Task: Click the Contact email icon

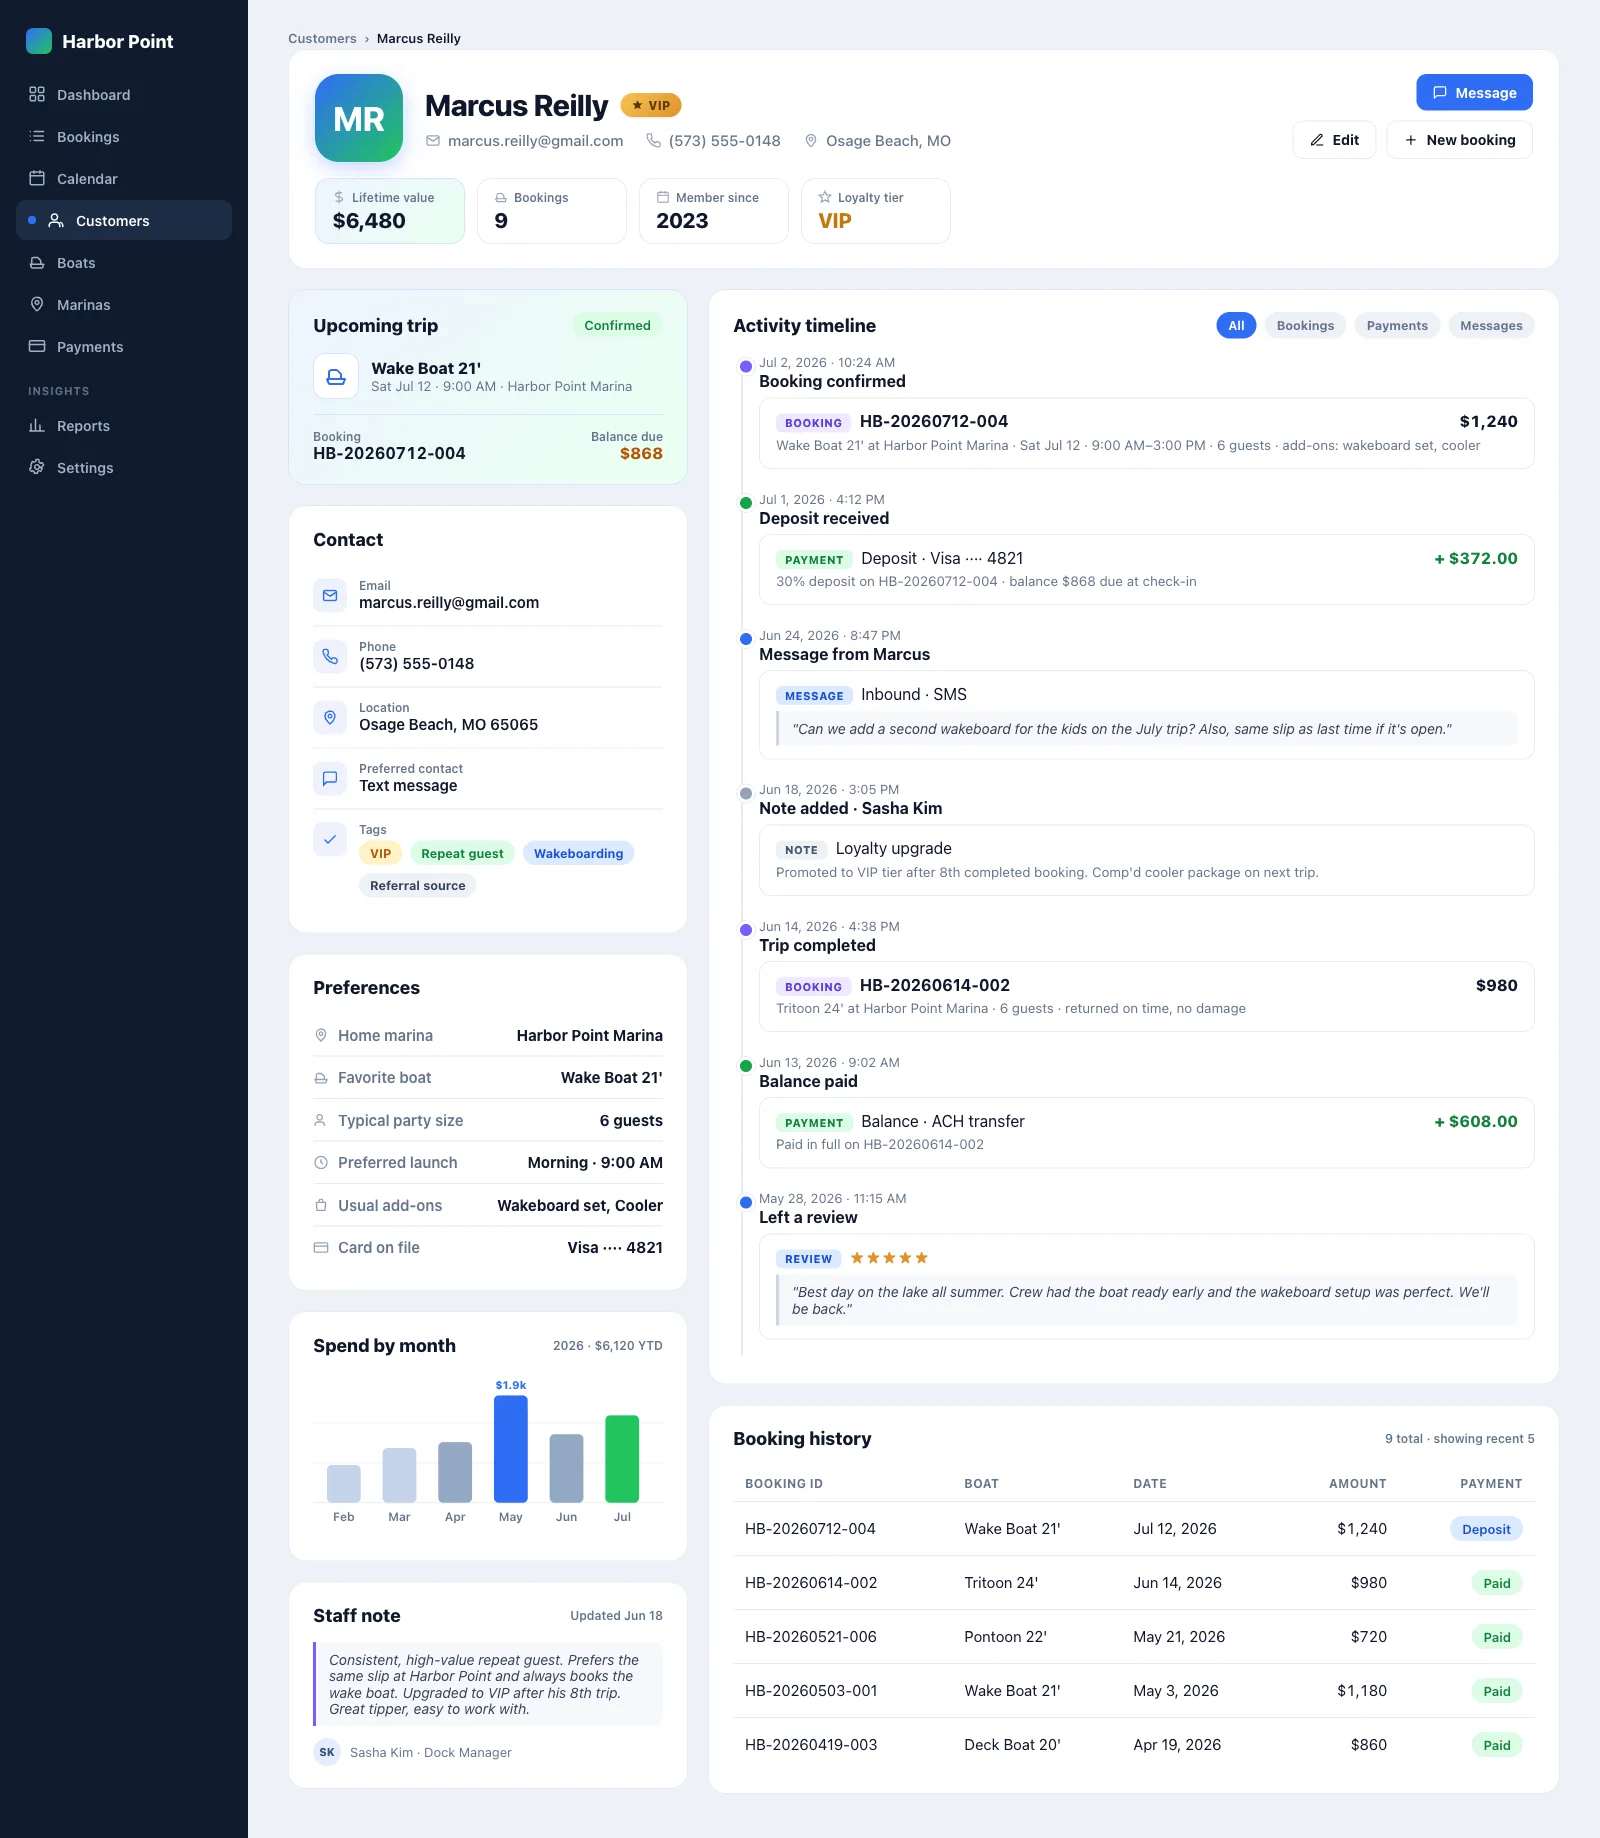Action: point(330,595)
